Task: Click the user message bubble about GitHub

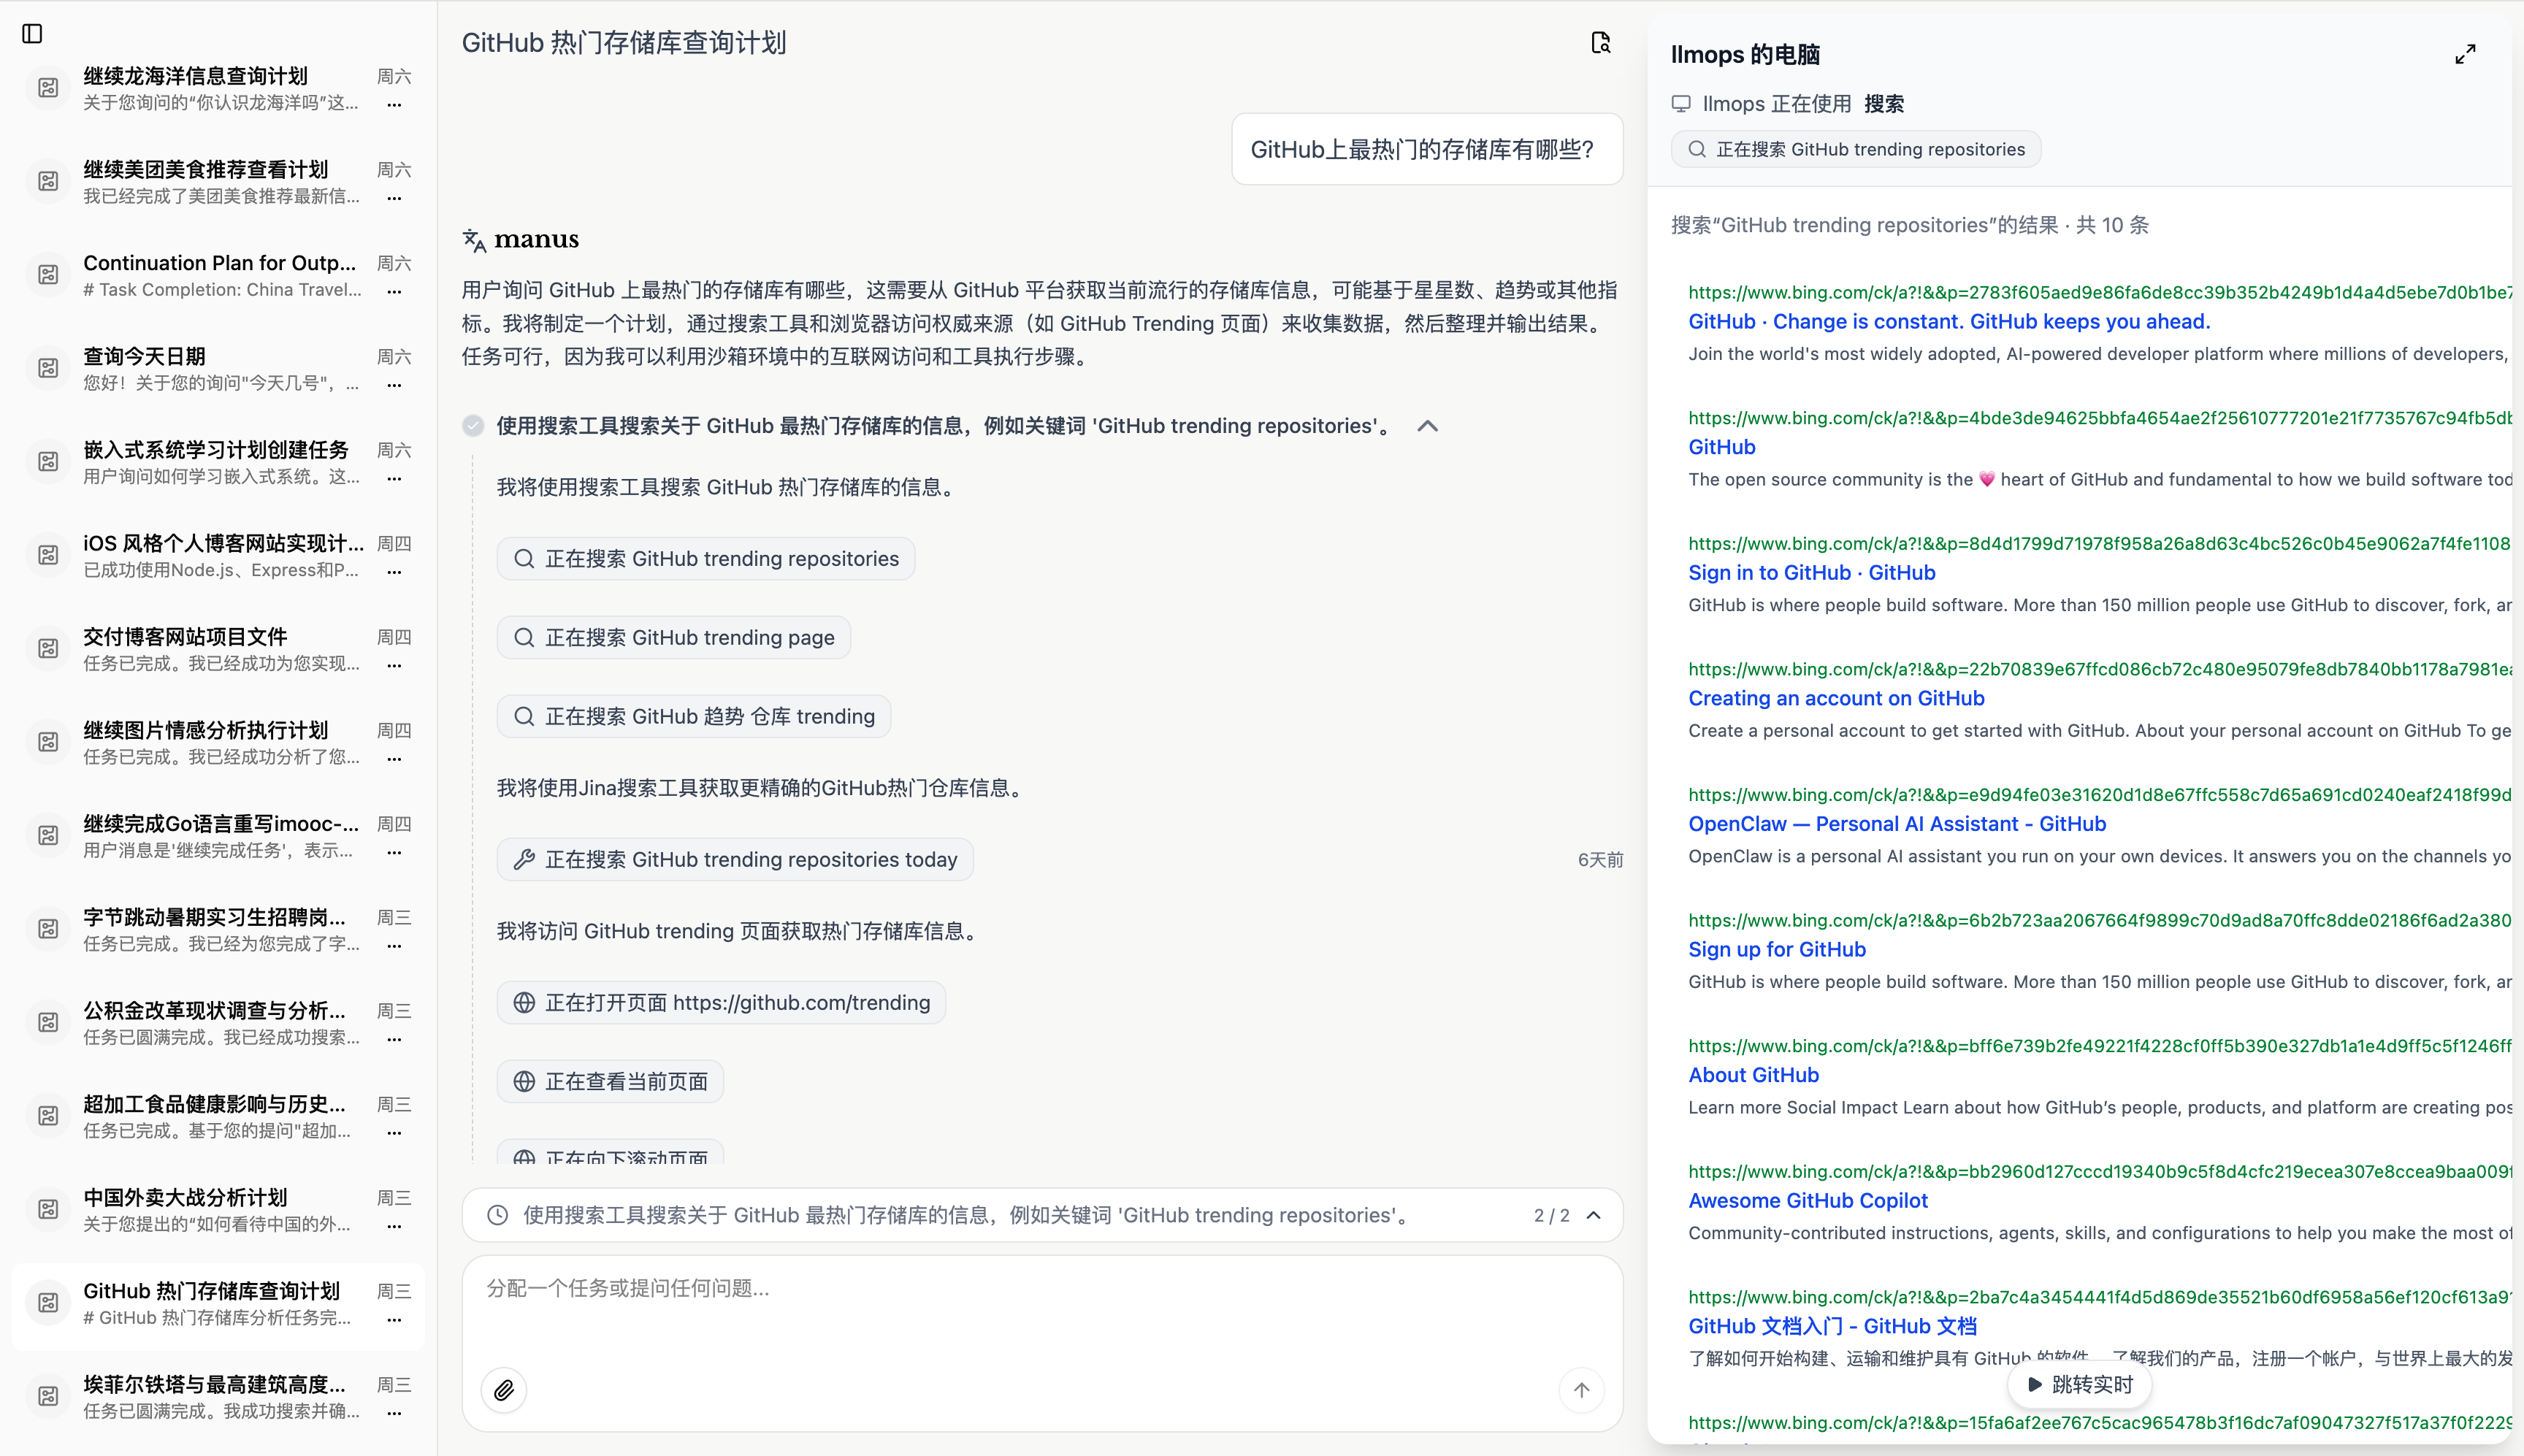Action: tap(1427, 150)
